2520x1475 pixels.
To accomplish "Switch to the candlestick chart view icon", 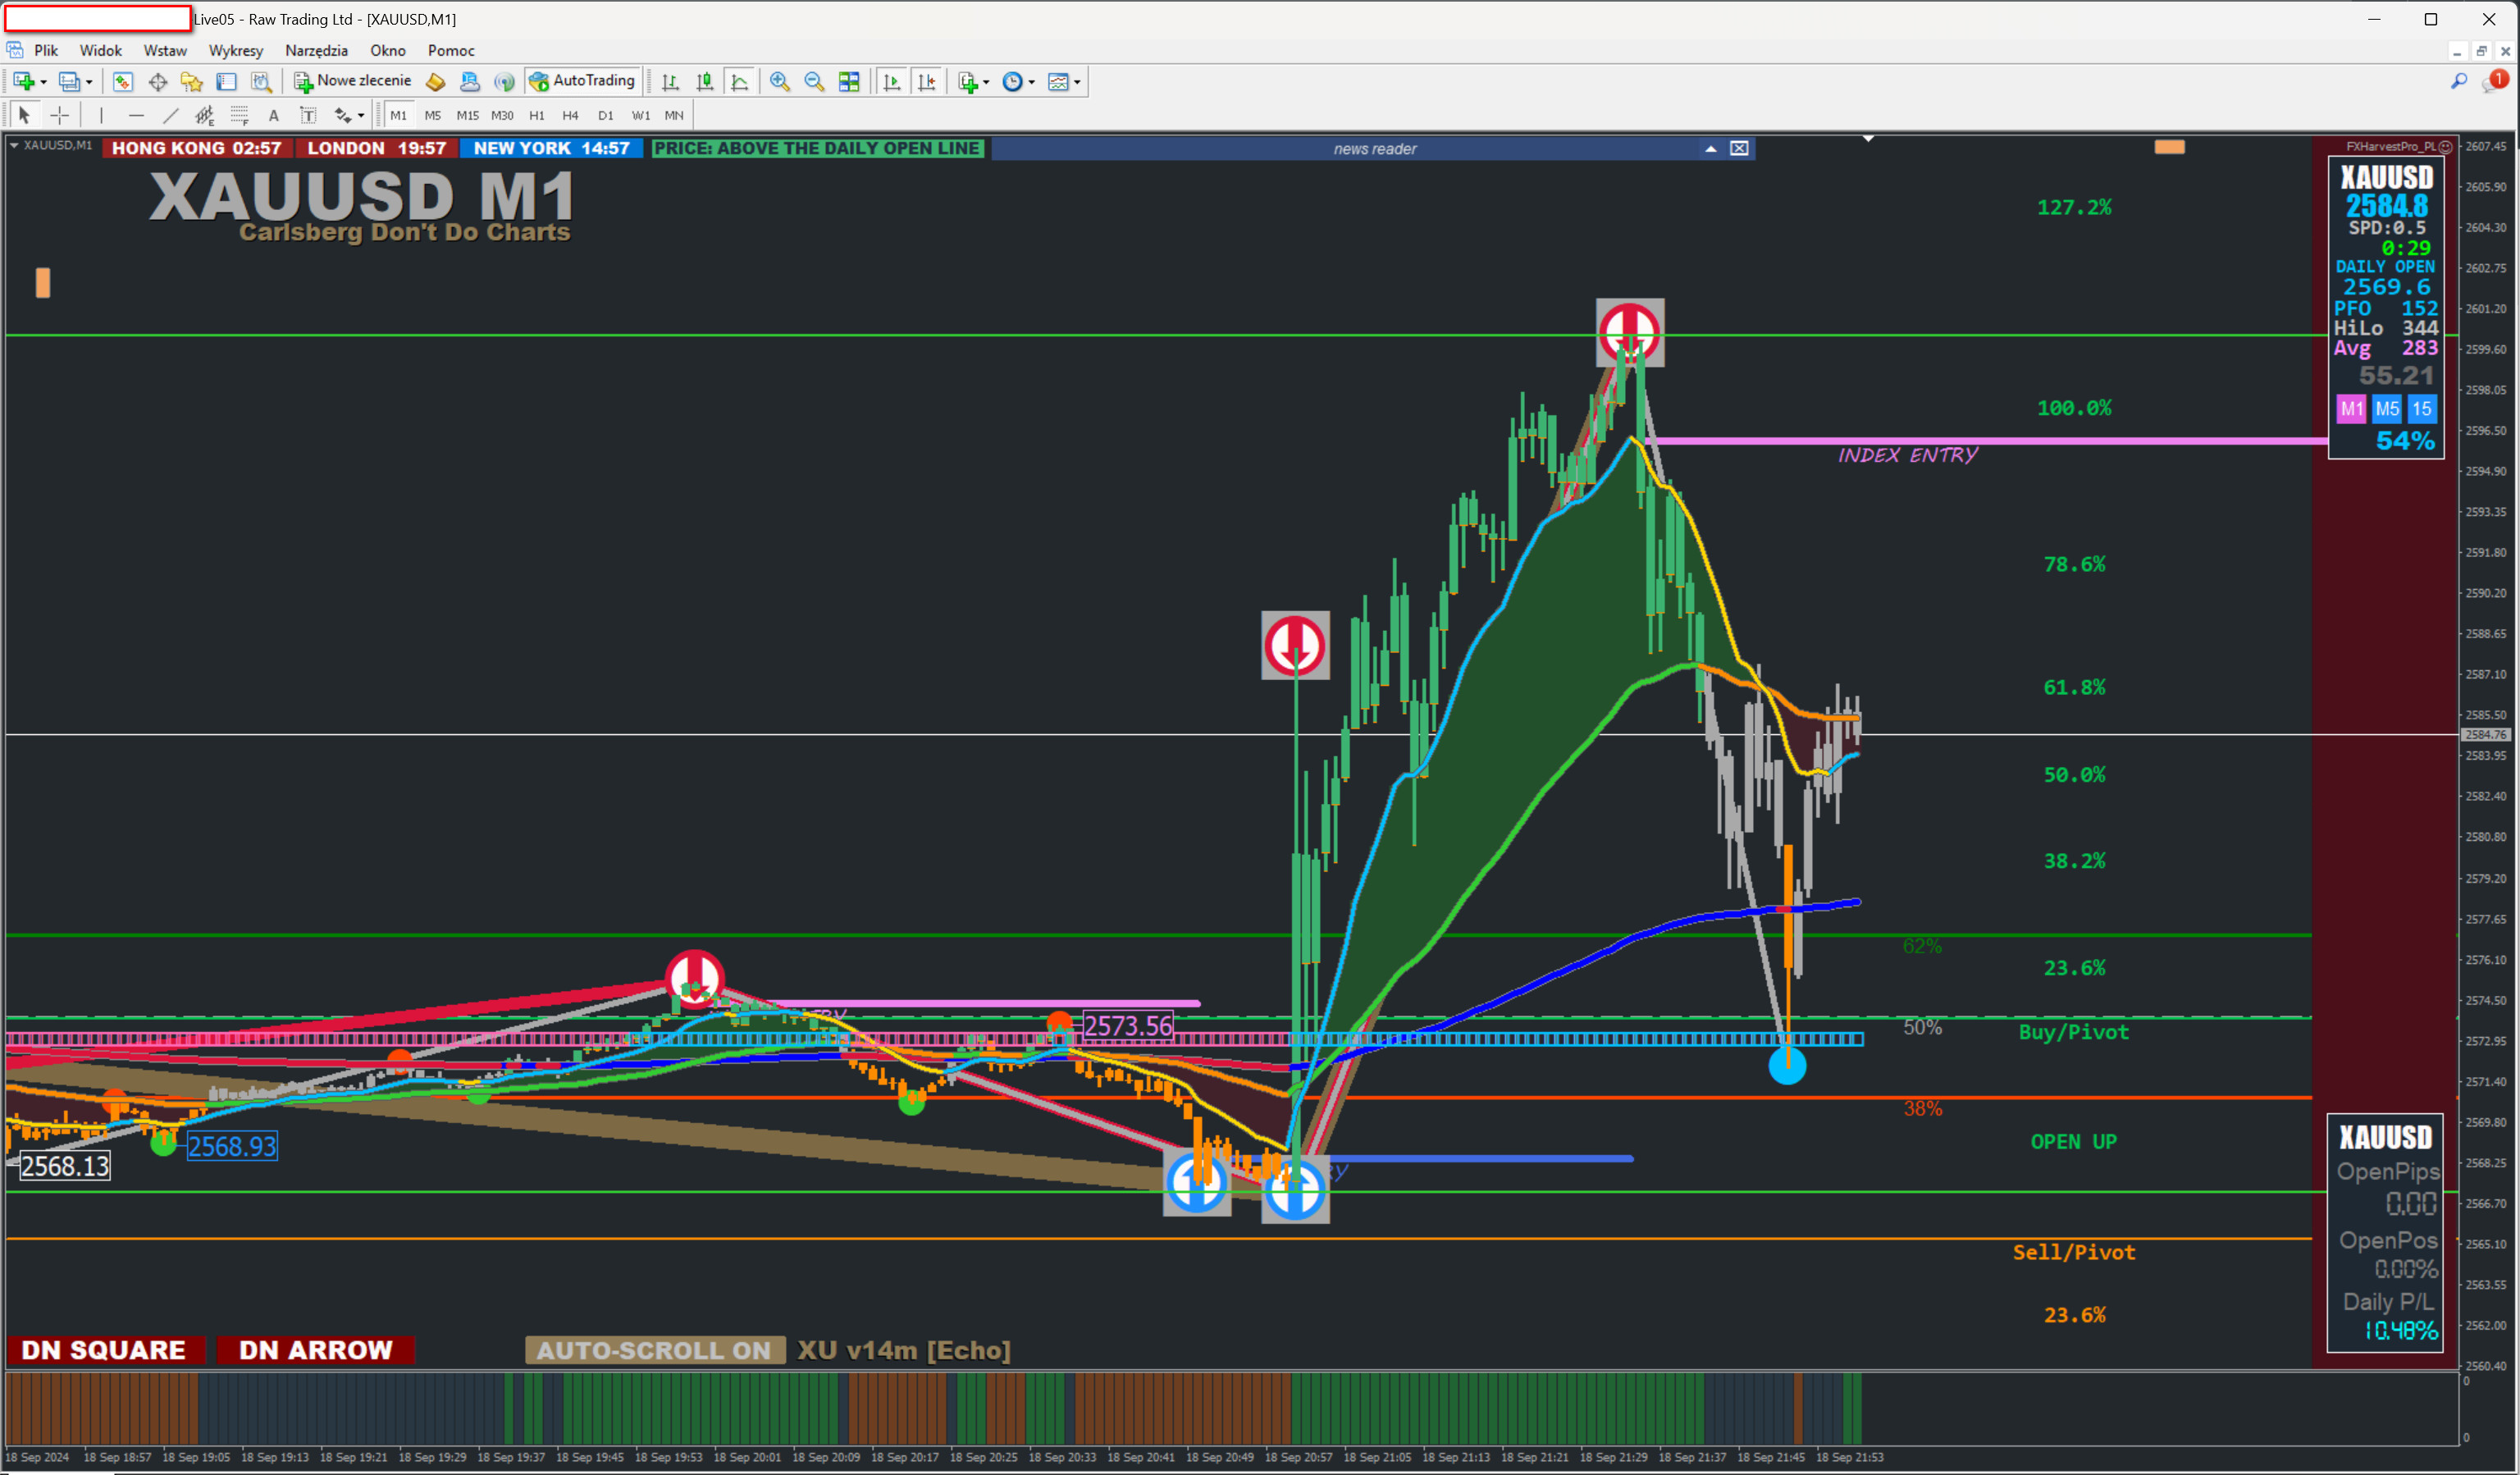I will (x=705, y=82).
